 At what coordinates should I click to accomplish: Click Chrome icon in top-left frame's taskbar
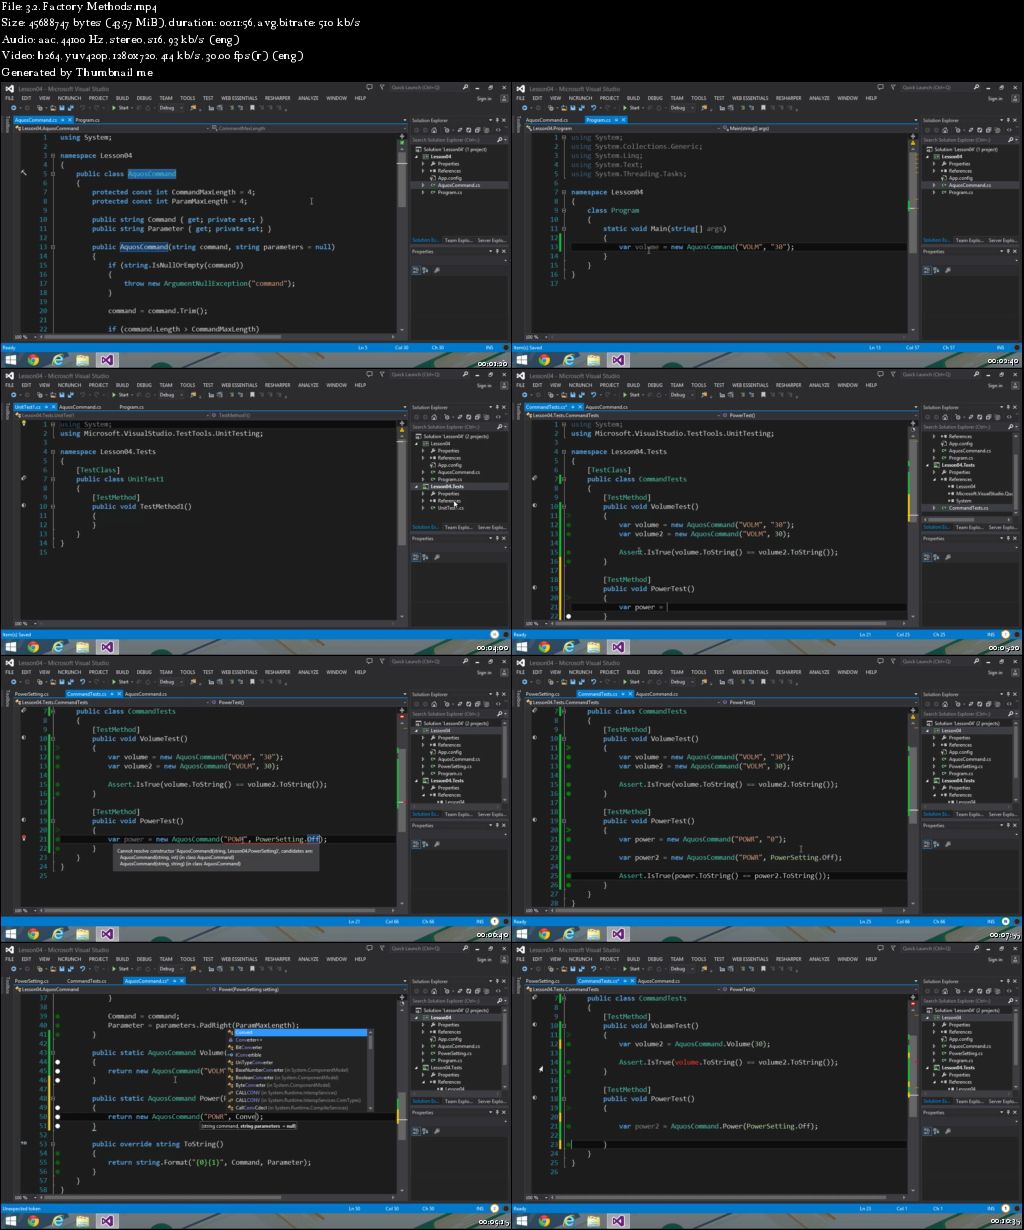click(33, 360)
